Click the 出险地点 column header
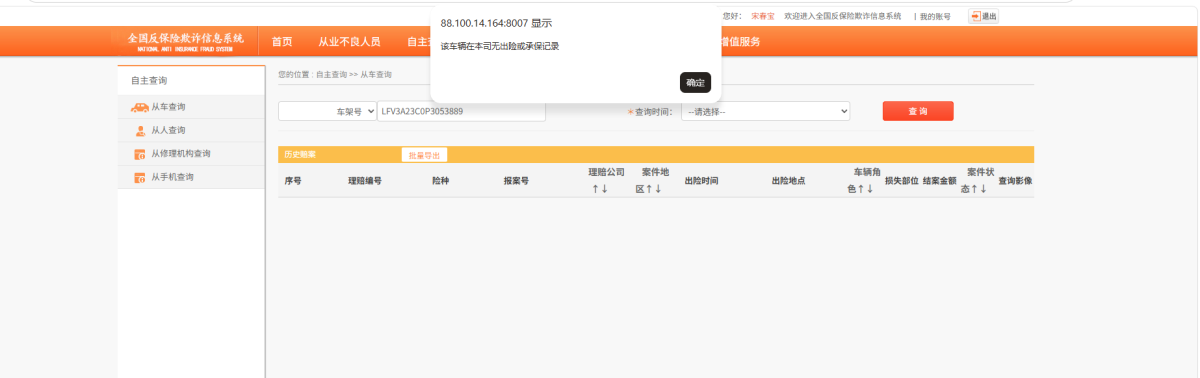Image resolution: width=1200 pixels, height=378 pixels. (x=789, y=181)
